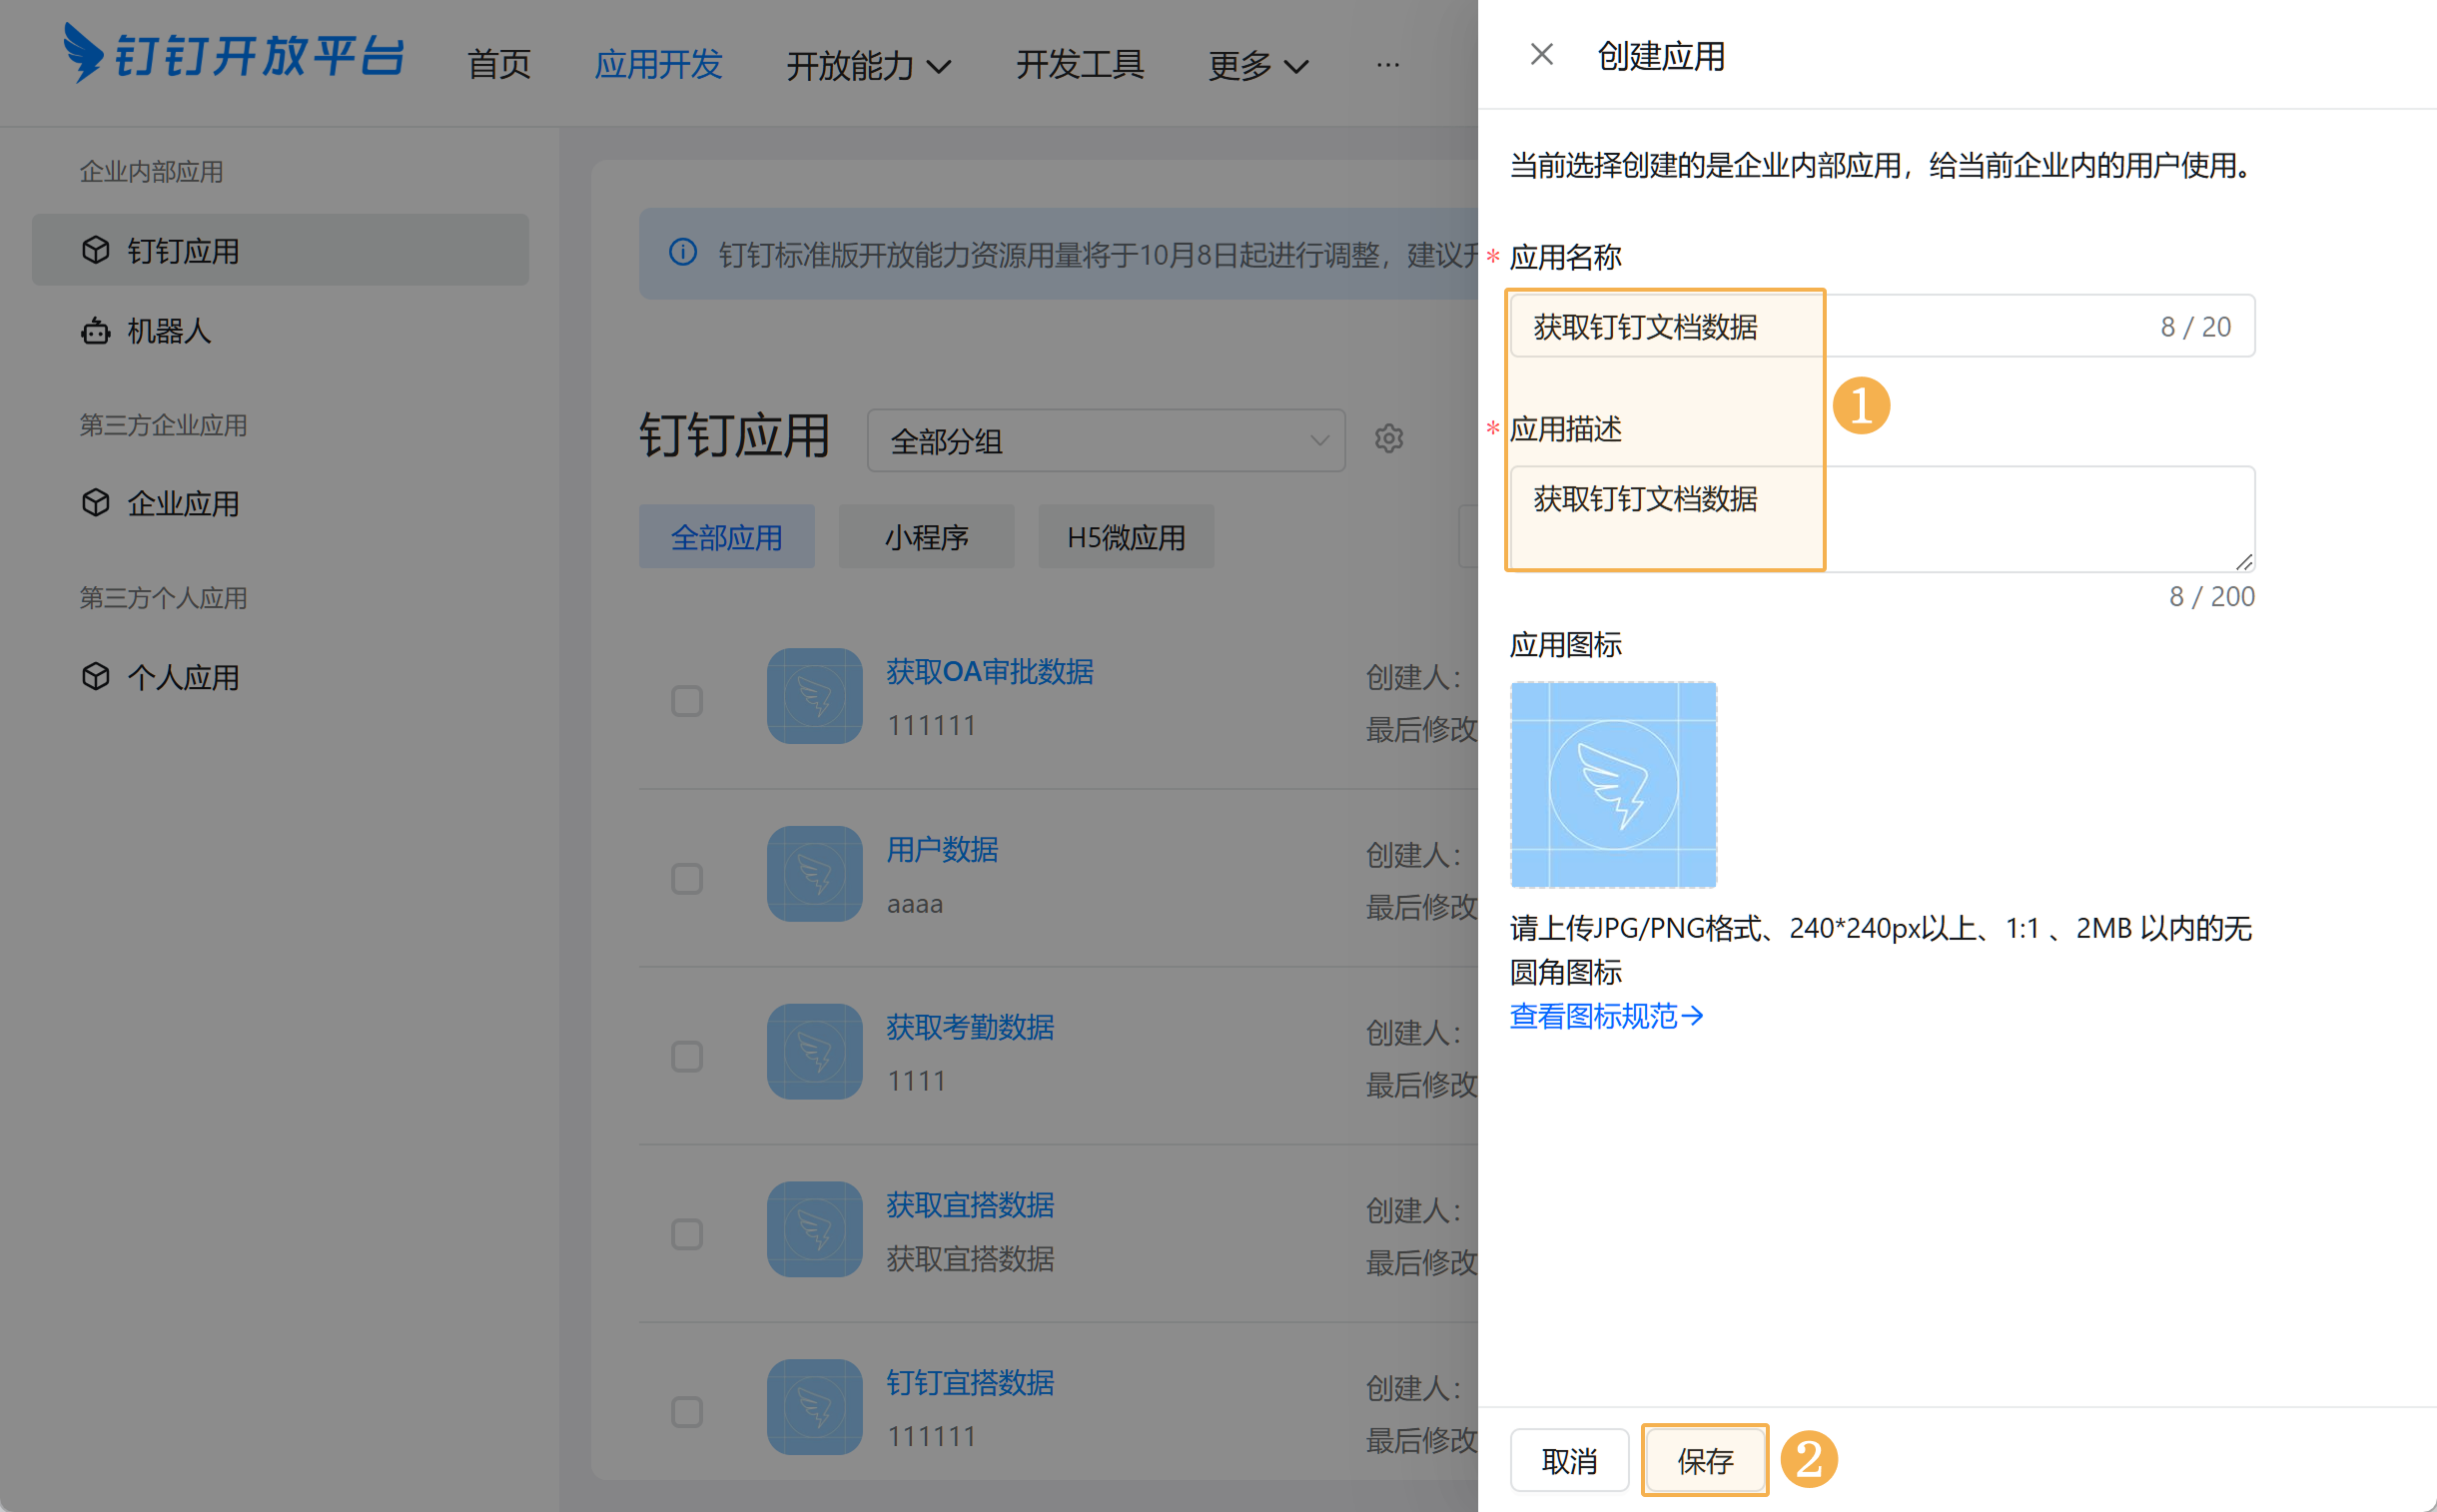Close the 创建应用 panel with the X
Viewport: 2437px width, 1512px height.
tap(1541, 55)
